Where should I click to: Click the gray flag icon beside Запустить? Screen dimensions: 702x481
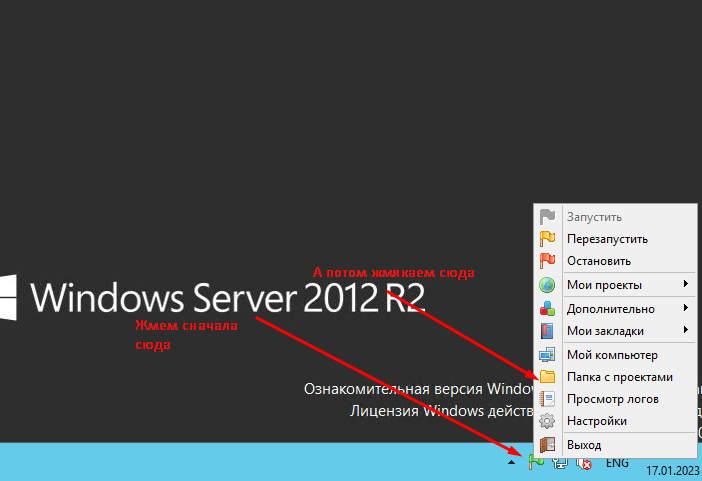(x=547, y=217)
